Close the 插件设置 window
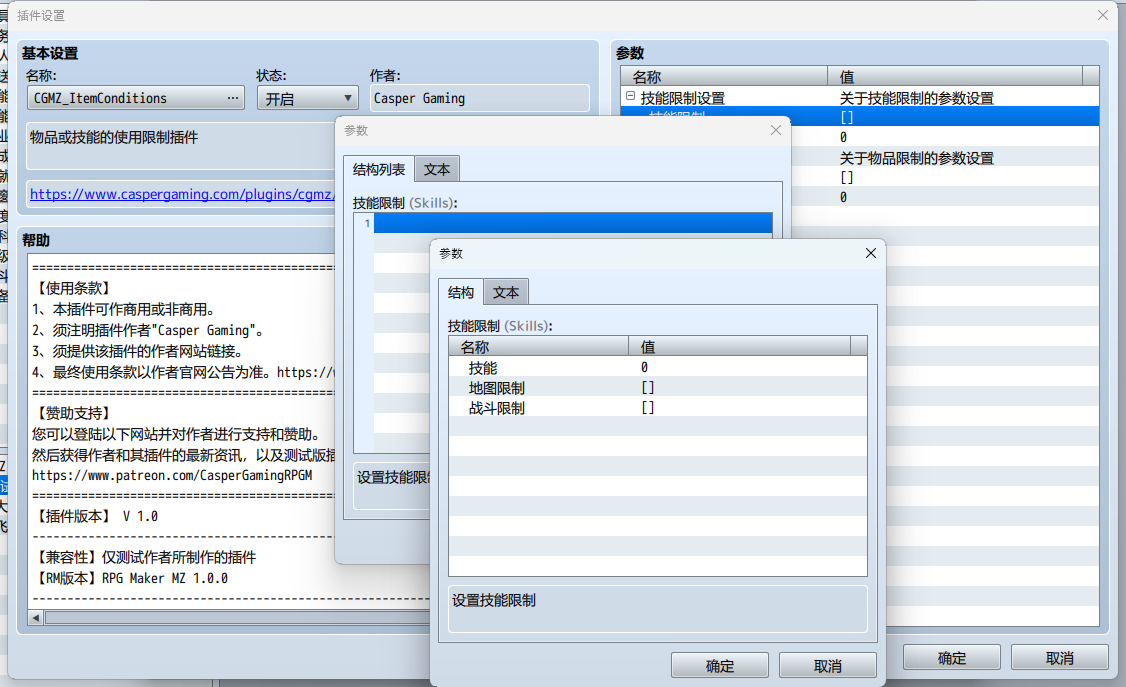This screenshot has width=1126, height=687. (x=1103, y=15)
